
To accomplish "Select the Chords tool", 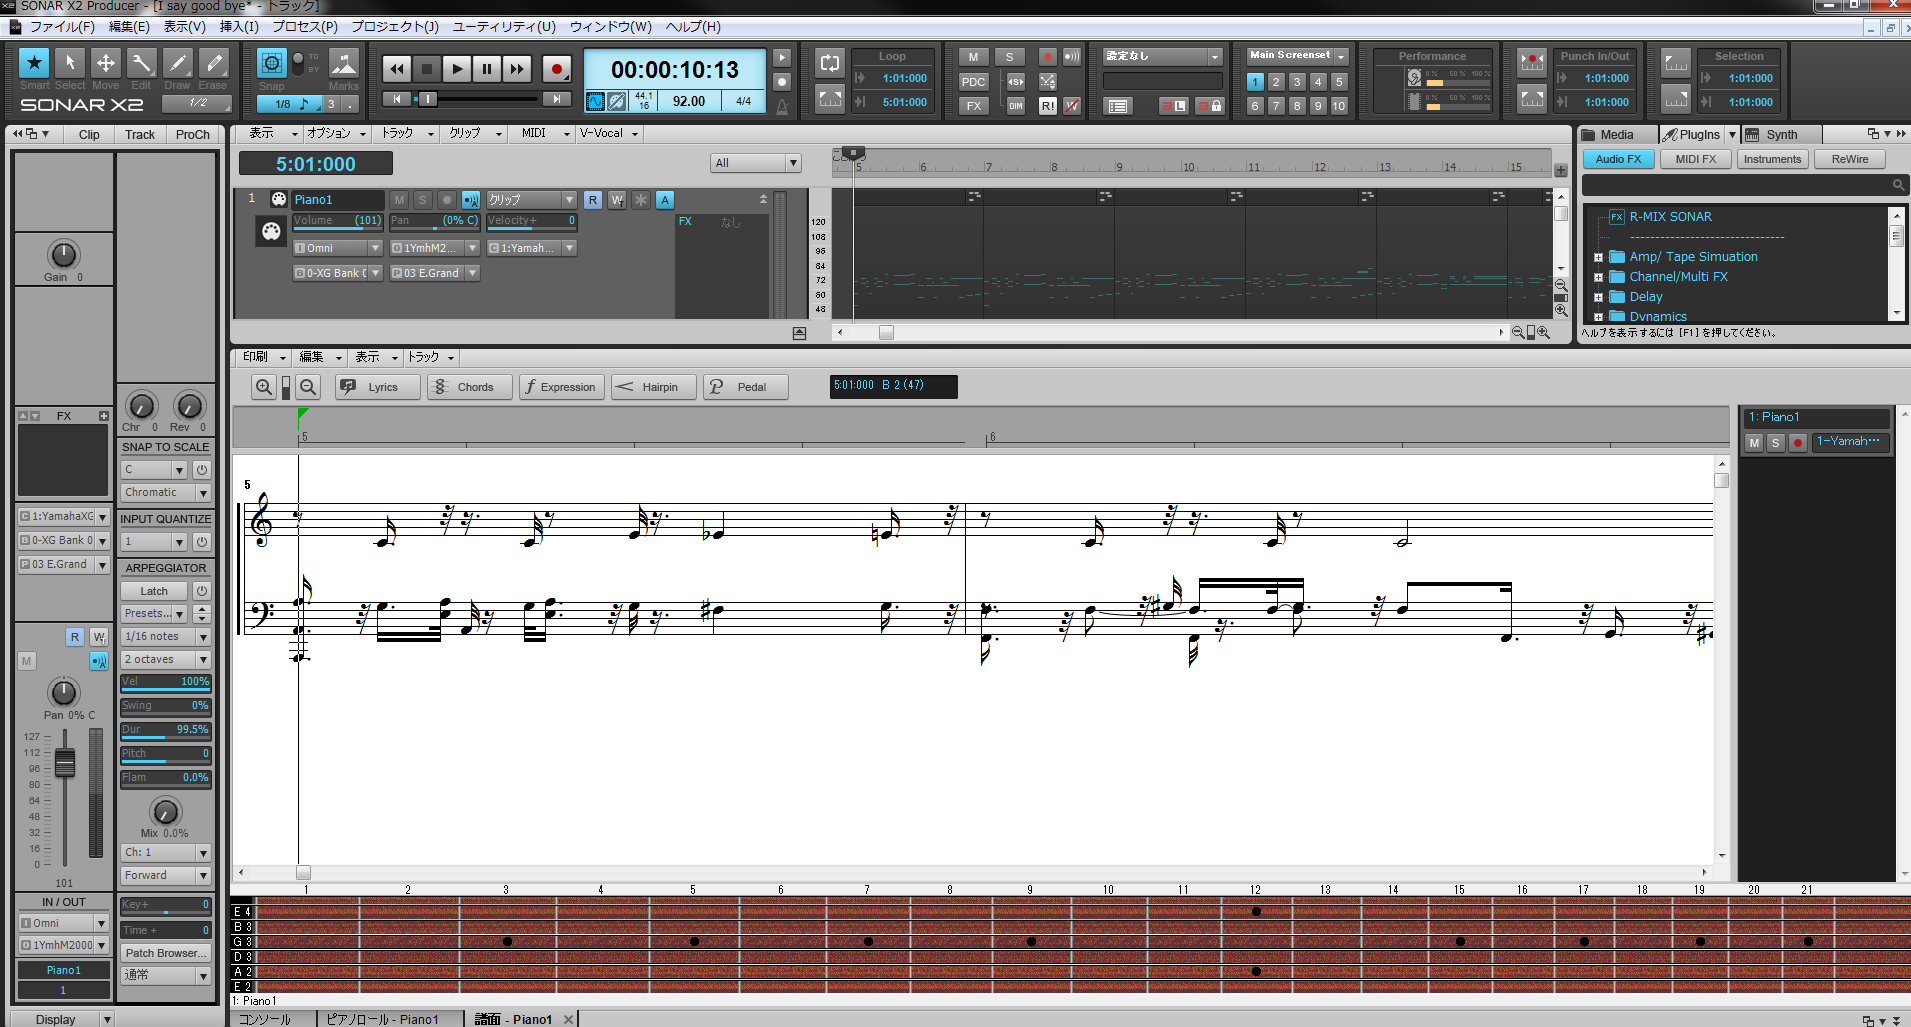I will pyautogui.click(x=470, y=387).
